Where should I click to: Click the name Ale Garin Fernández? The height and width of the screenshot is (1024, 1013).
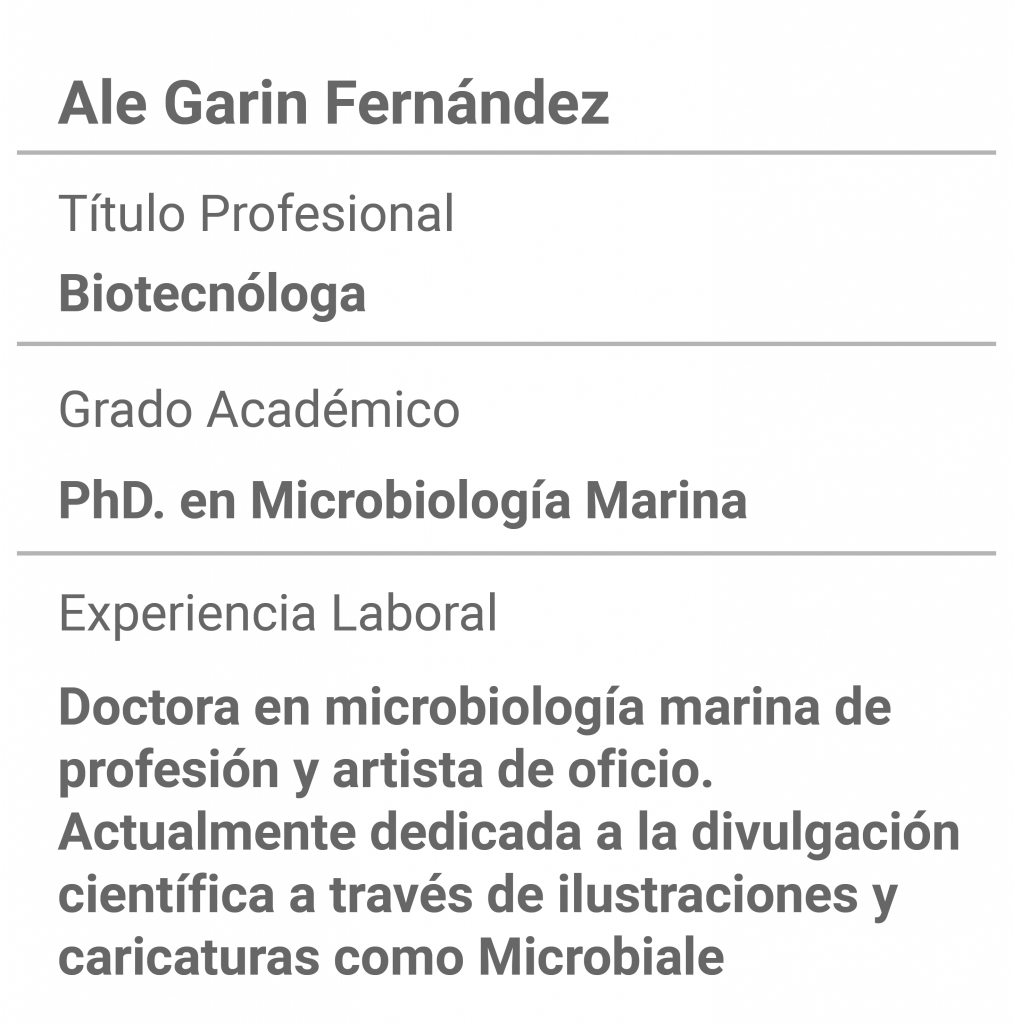[334, 103]
